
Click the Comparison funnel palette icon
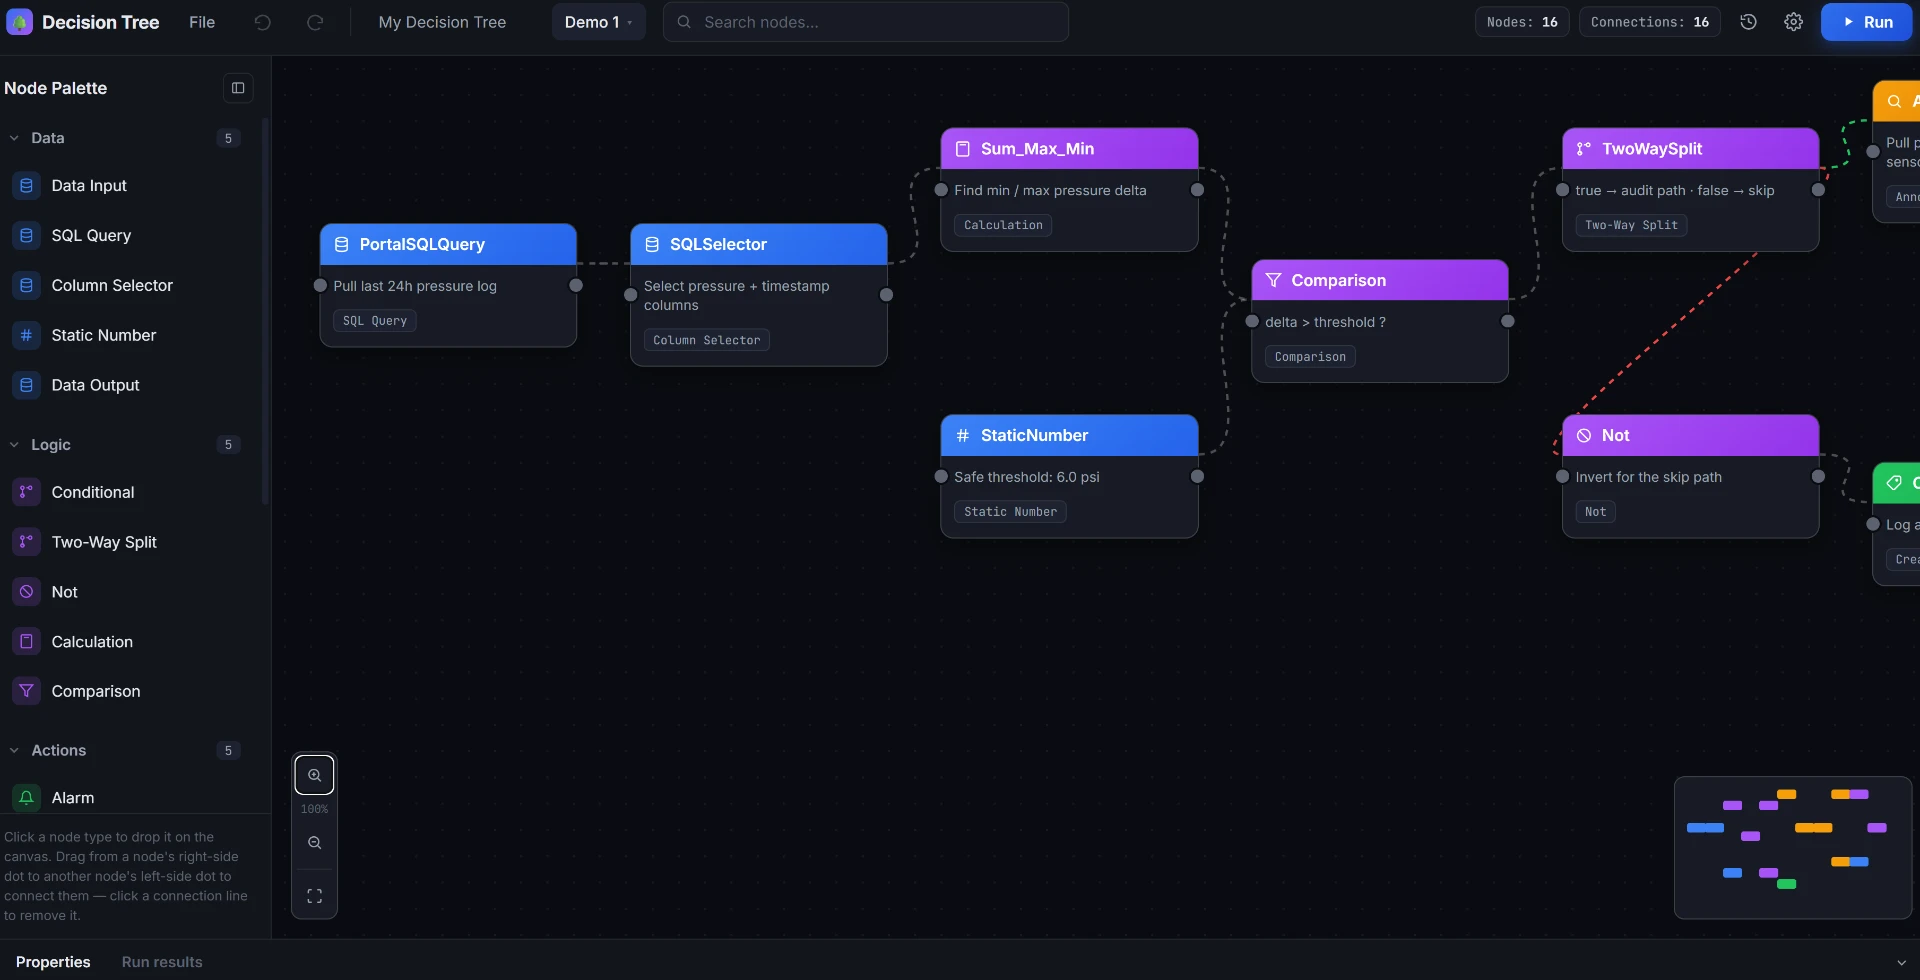pyautogui.click(x=26, y=691)
